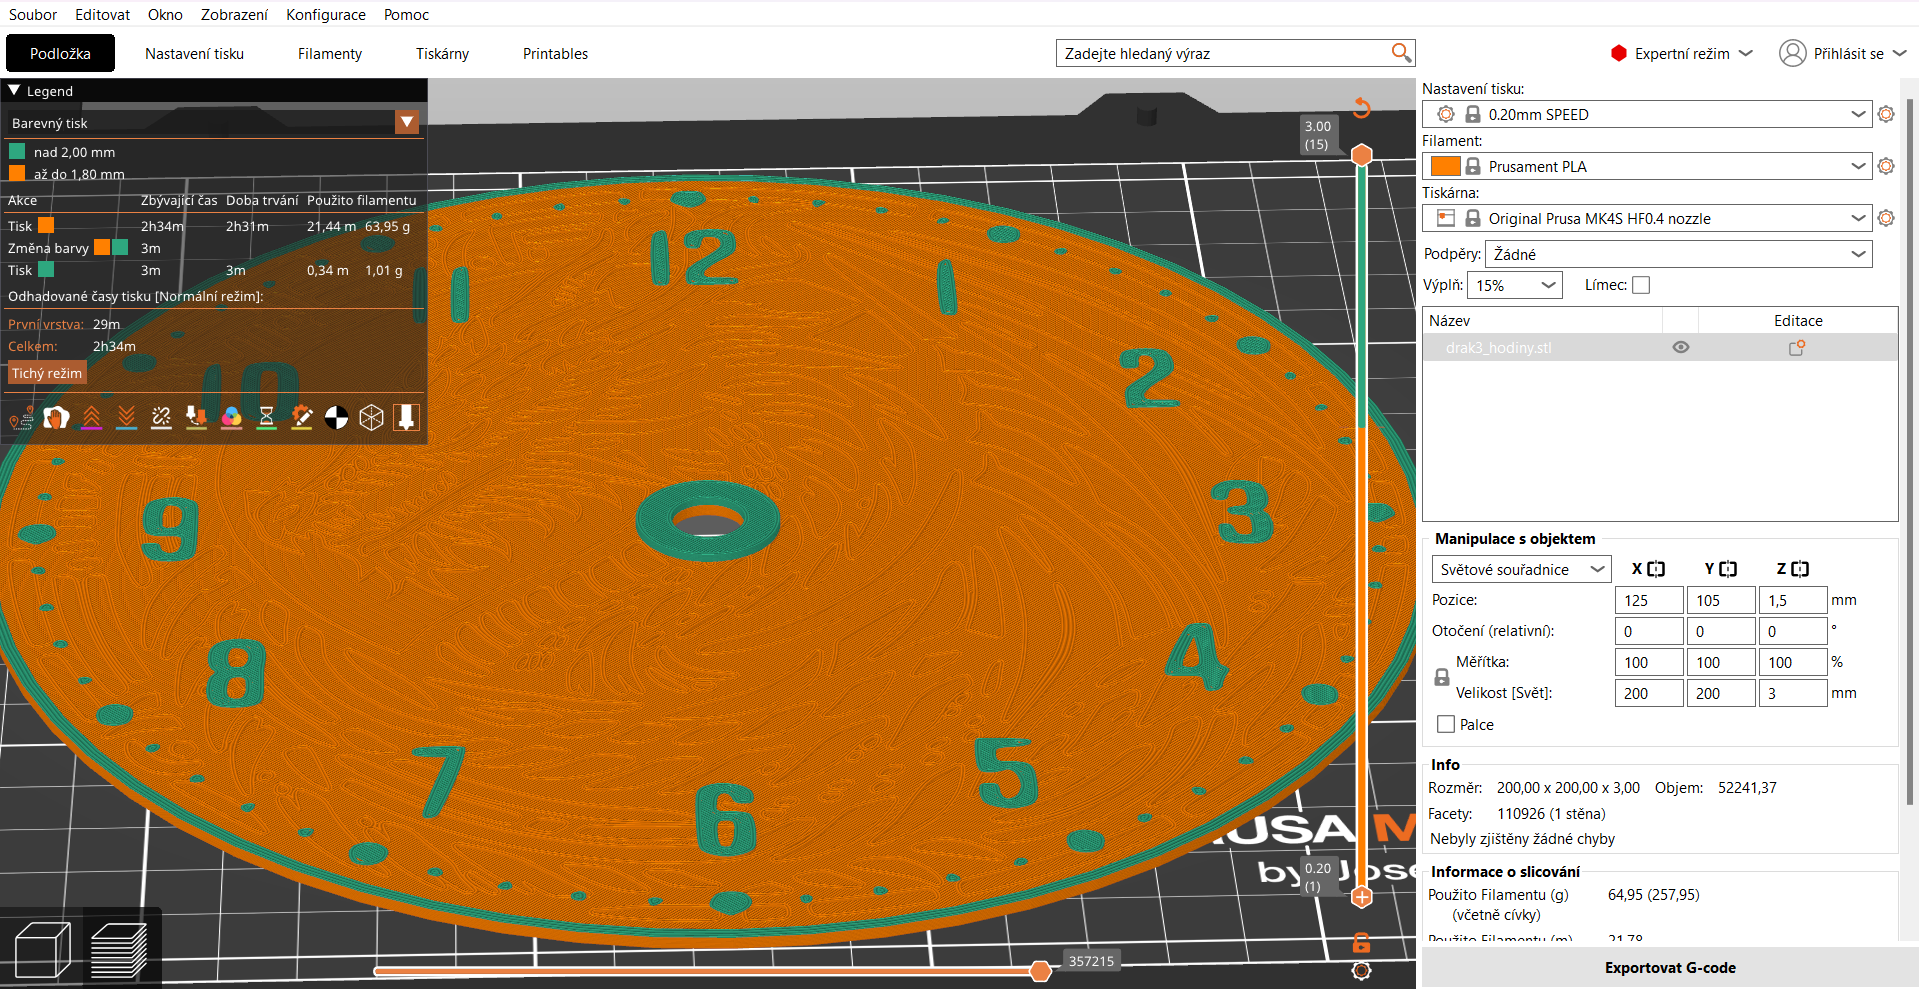The width and height of the screenshot is (1919, 989).
Task: Toggle shells wireframe cube icon
Action: click(x=371, y=418)
